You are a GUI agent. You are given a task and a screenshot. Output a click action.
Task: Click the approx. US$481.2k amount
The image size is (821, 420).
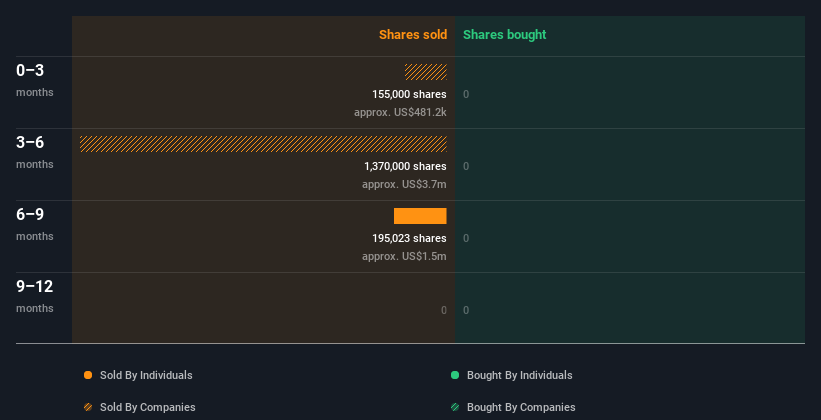[400, 112]
